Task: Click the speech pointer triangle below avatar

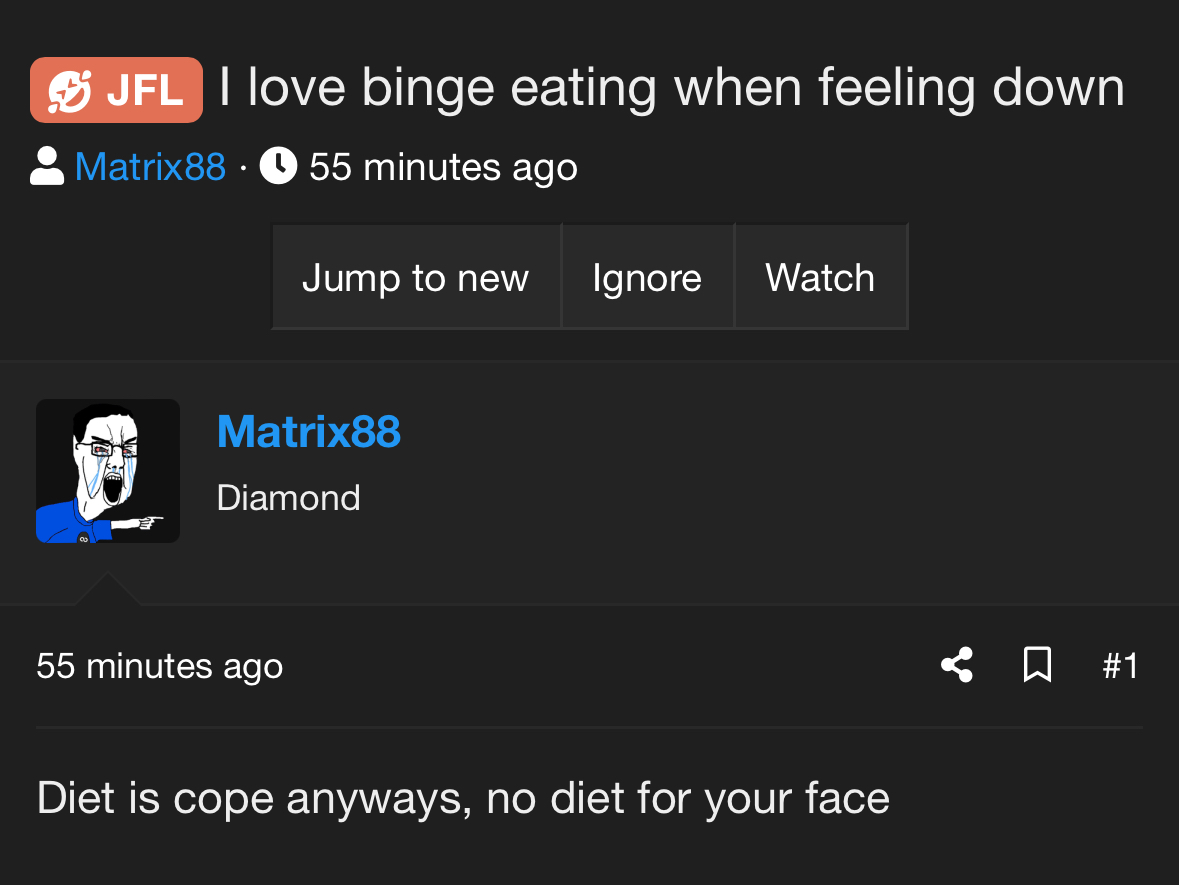Action: click(108, 589)
